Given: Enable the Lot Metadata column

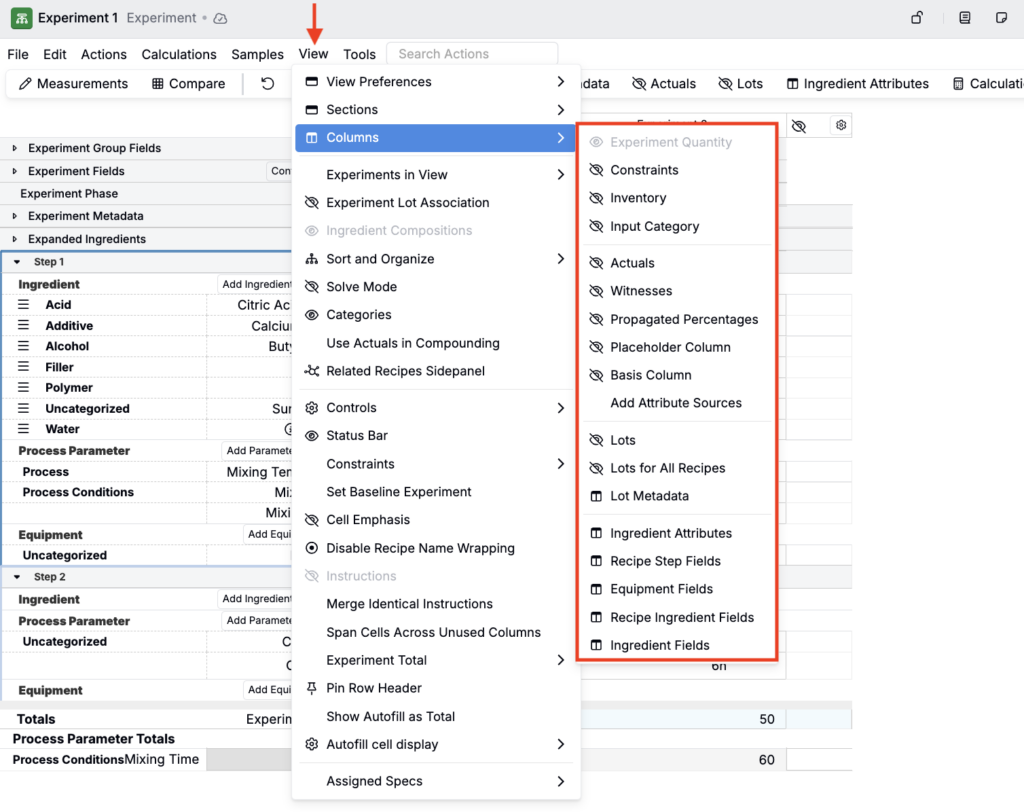Looking at the screenshot, I should [x=649, y=496].
